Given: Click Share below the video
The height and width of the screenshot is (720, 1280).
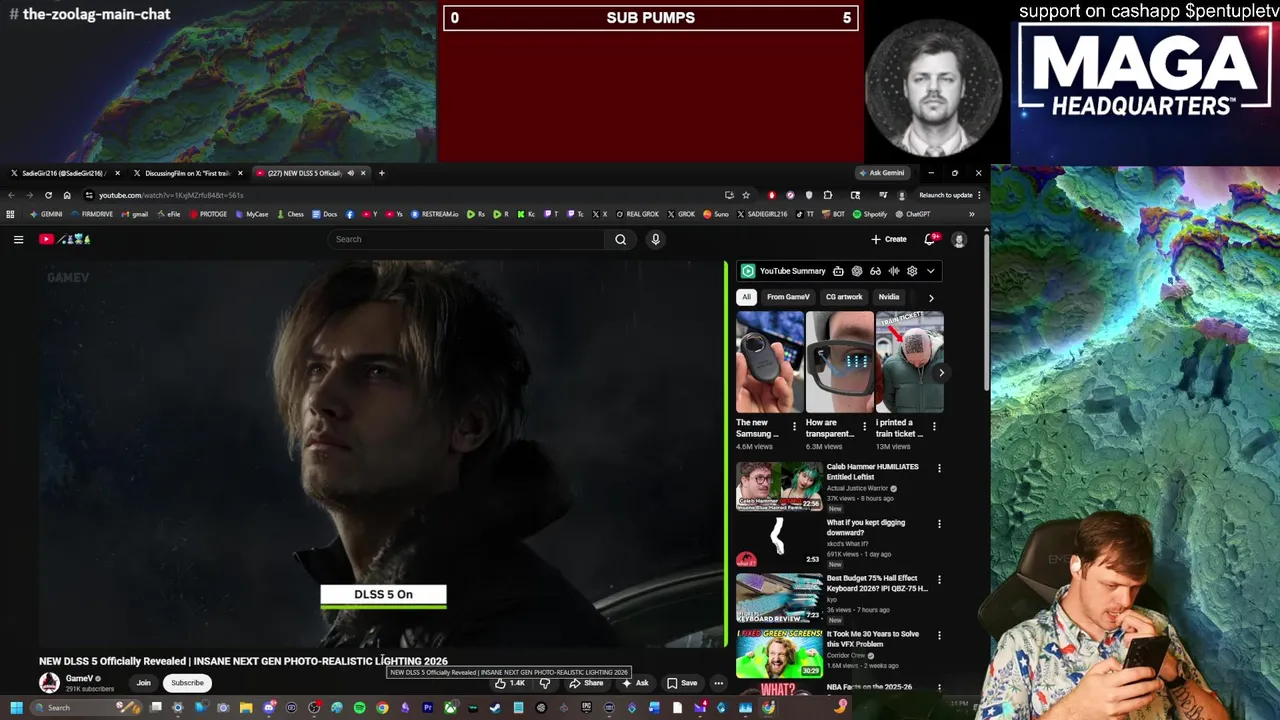Looking at the screenshot, I should point(586,683).
